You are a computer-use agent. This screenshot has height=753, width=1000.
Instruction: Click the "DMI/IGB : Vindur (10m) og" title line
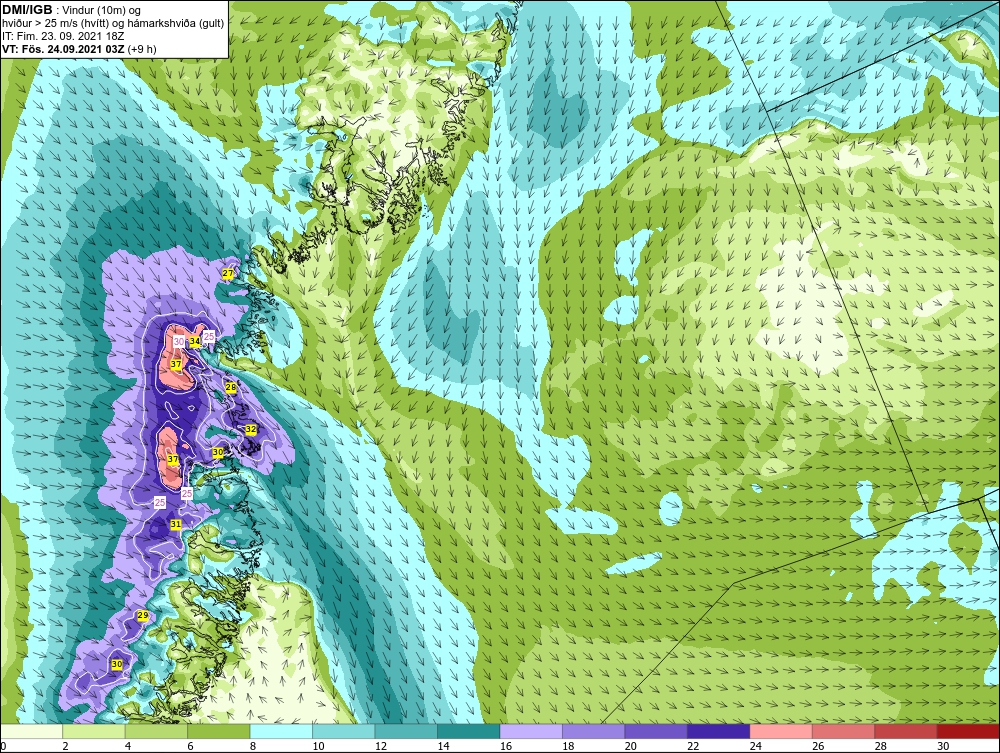click(72, 10)
